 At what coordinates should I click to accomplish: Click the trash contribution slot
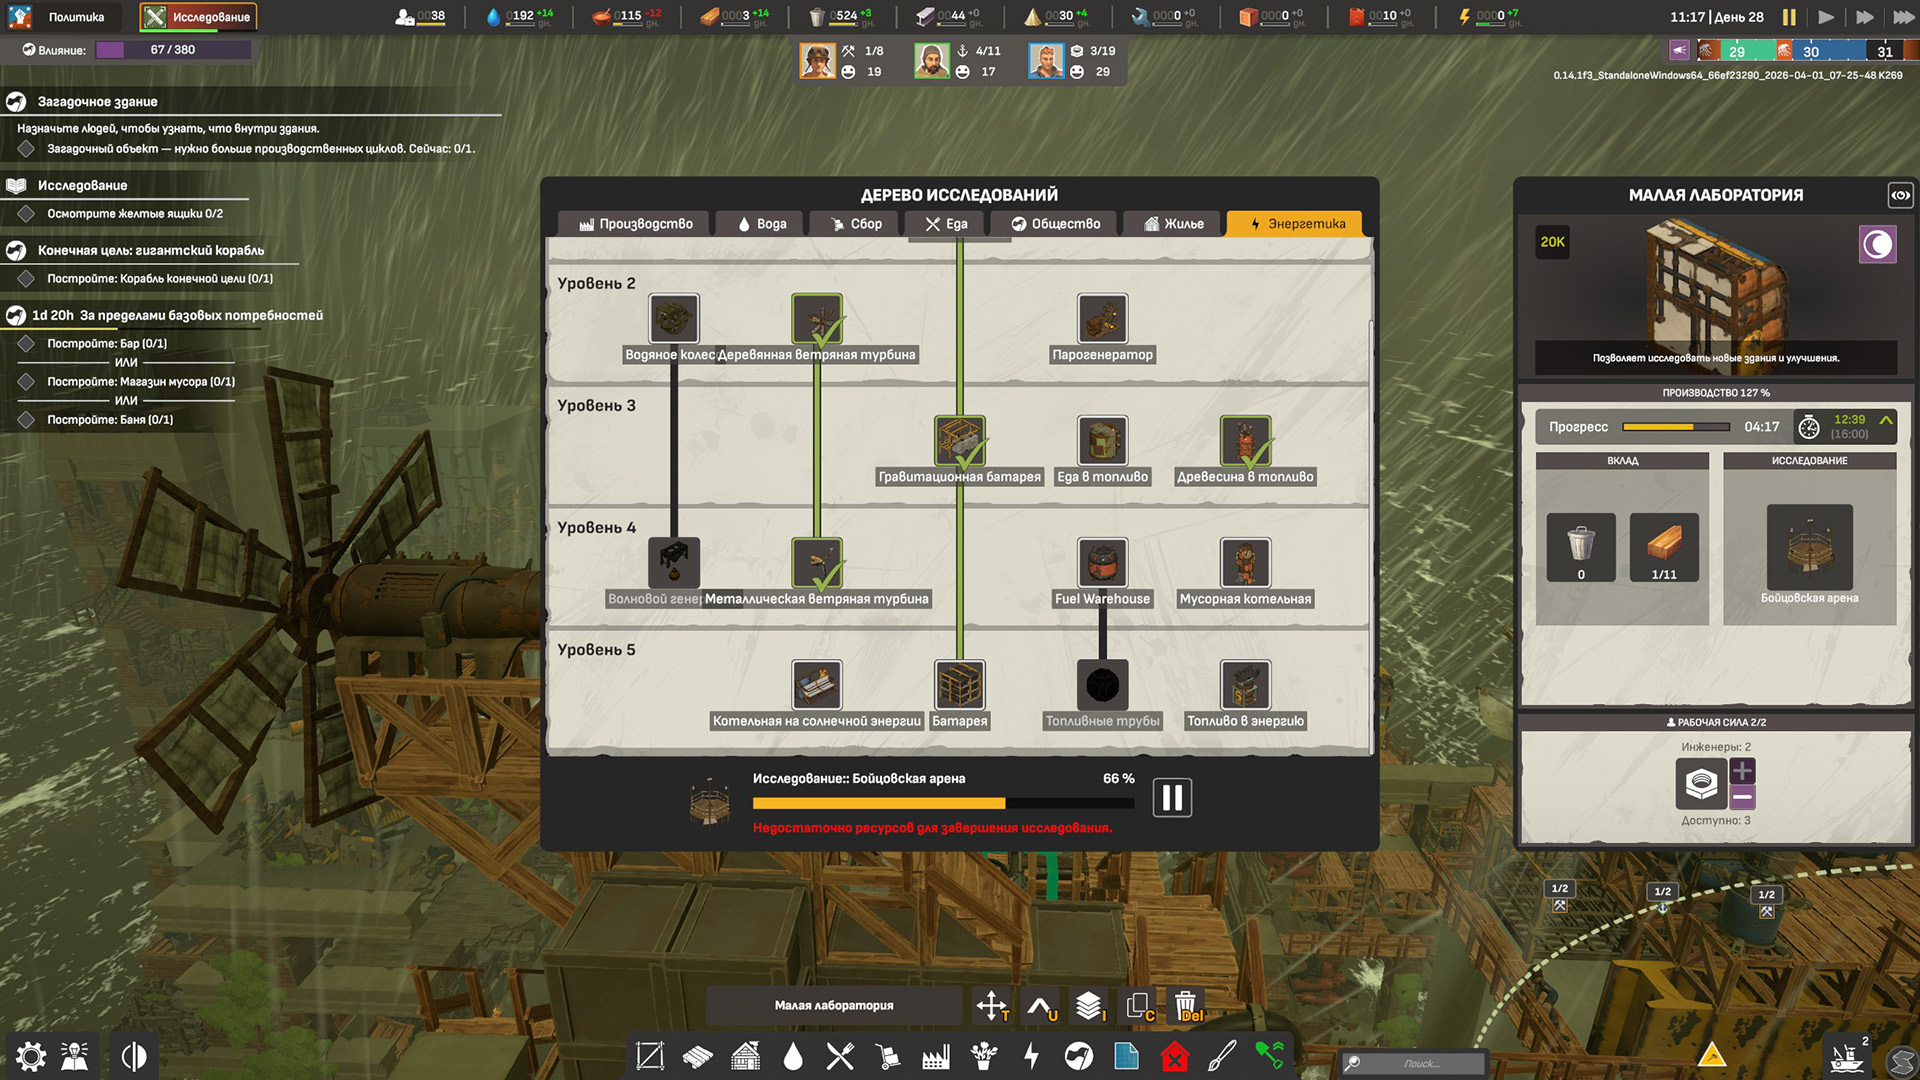pyautogui.click(x=1581, y=547)
